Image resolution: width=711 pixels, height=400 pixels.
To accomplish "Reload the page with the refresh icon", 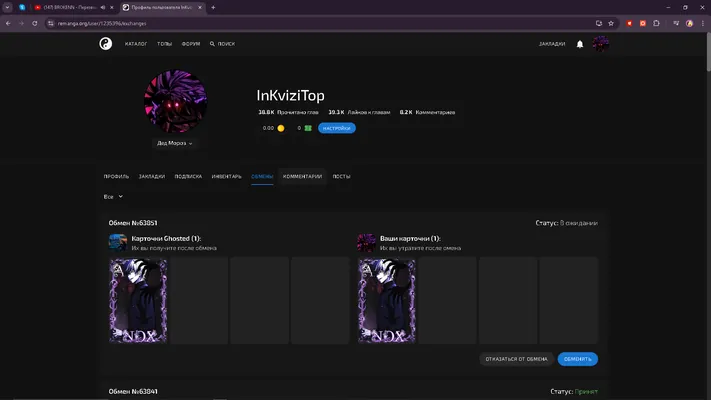I will (x=34, y=23).
